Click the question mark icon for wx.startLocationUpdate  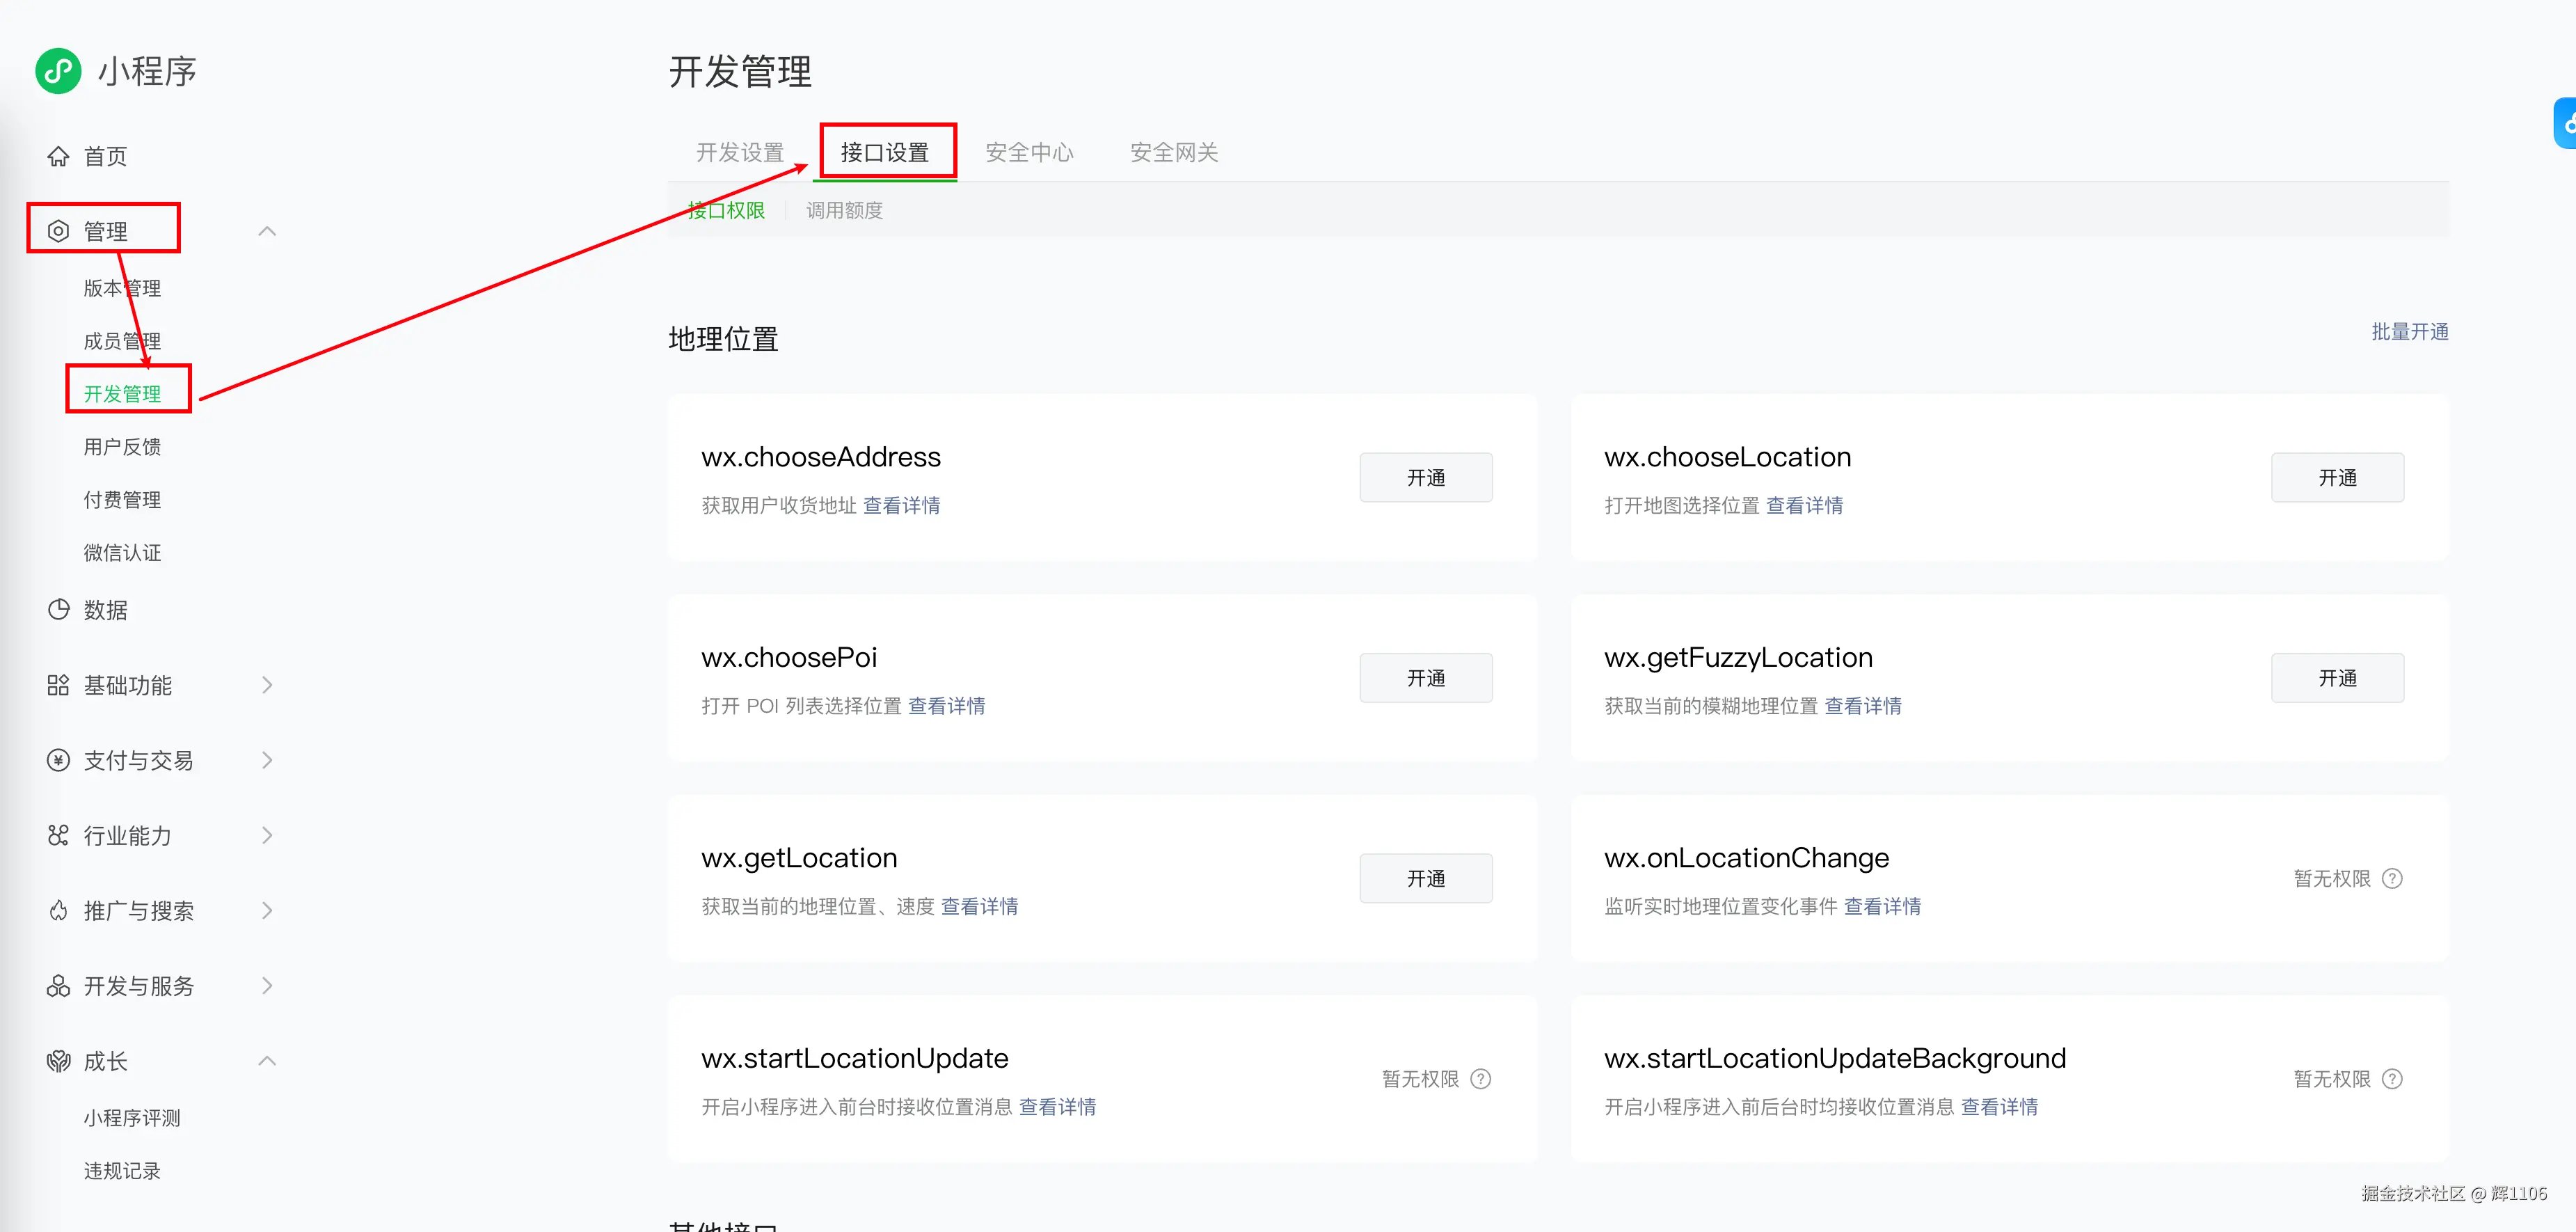1481,1079
